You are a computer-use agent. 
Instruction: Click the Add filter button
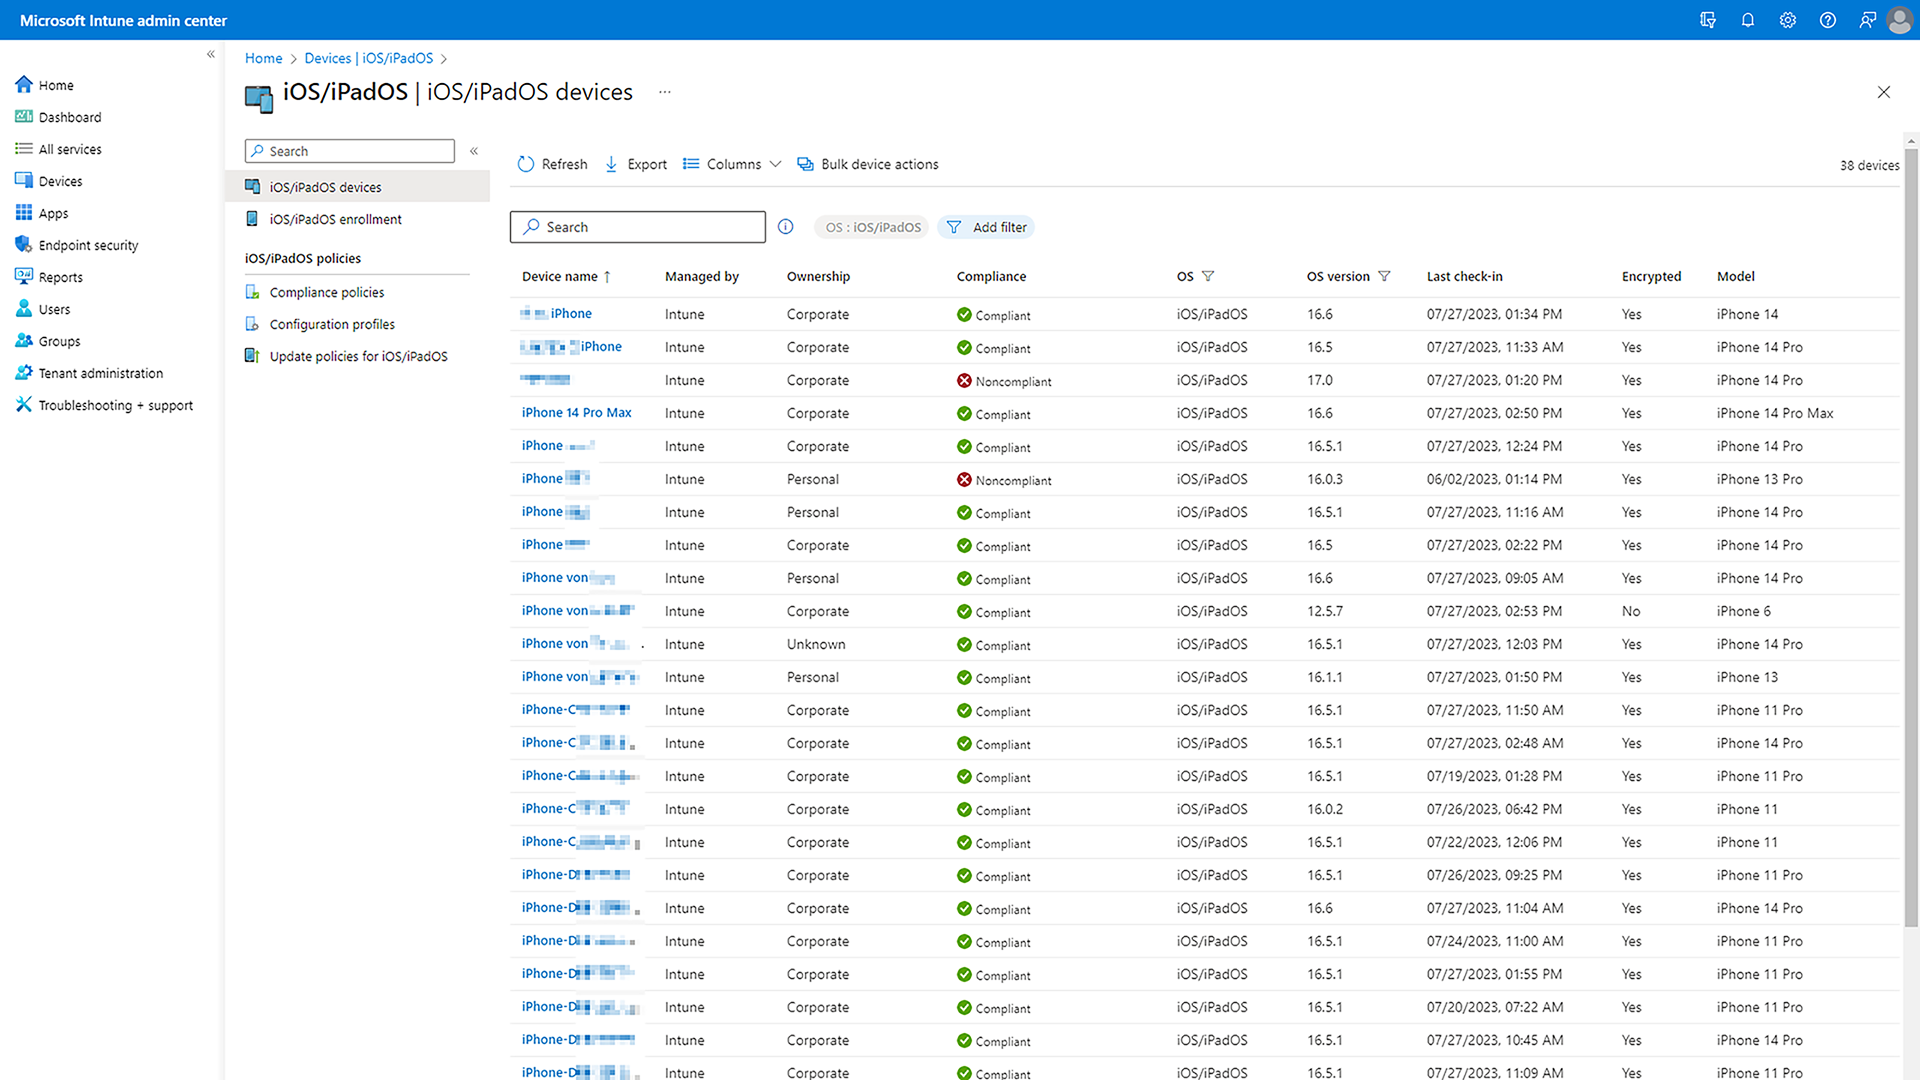986,227
